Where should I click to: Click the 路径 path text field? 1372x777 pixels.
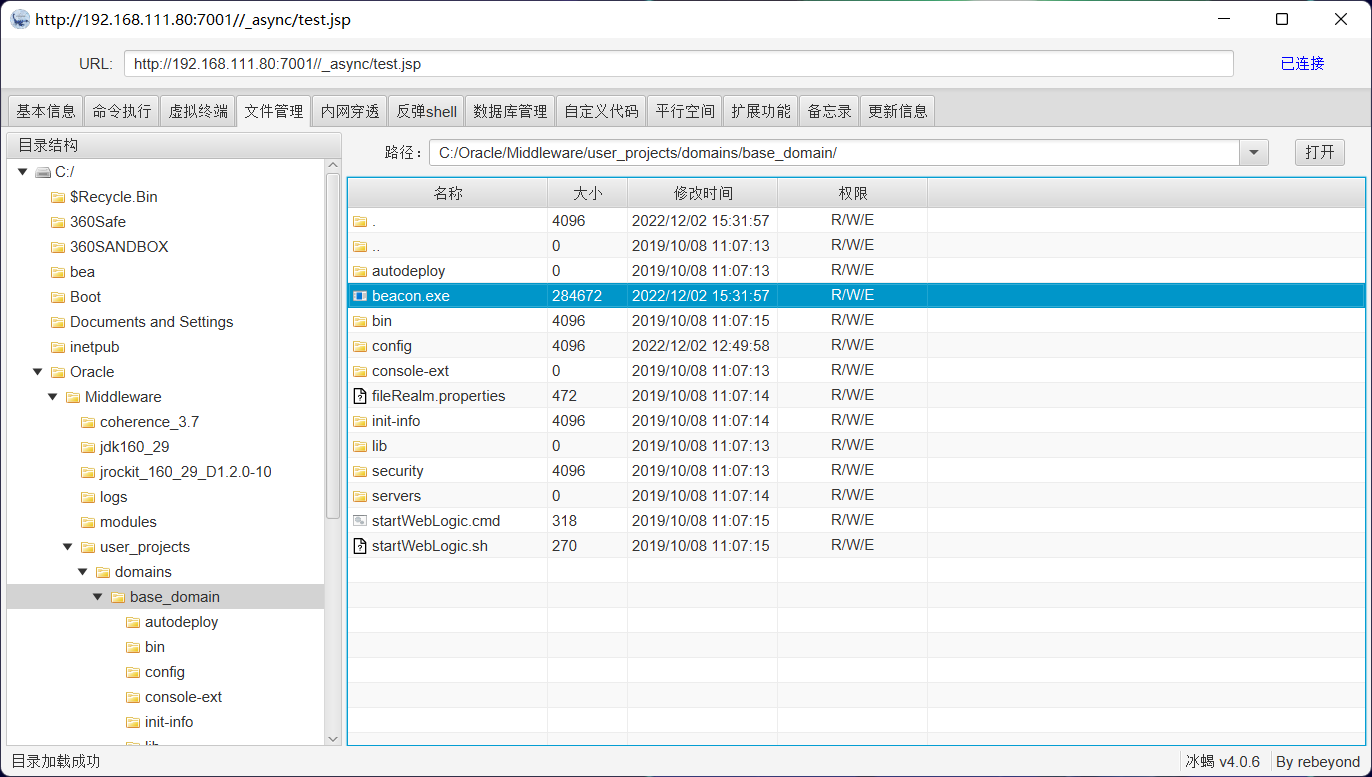(x=835, y=152)
